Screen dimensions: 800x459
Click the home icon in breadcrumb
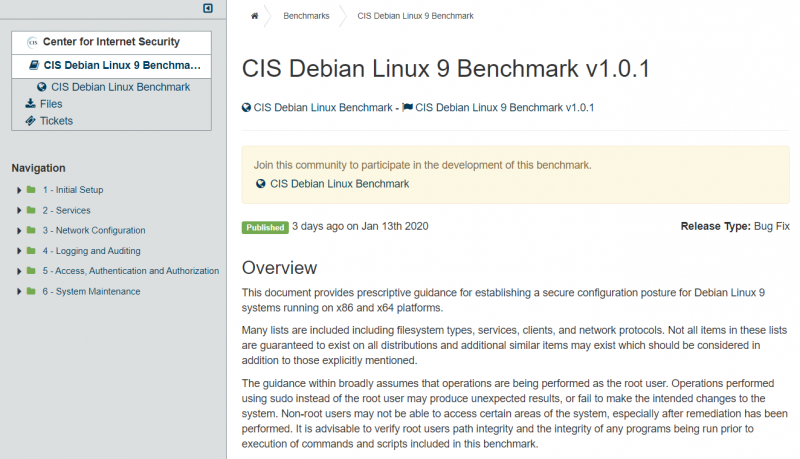click(x=255, y=16)
